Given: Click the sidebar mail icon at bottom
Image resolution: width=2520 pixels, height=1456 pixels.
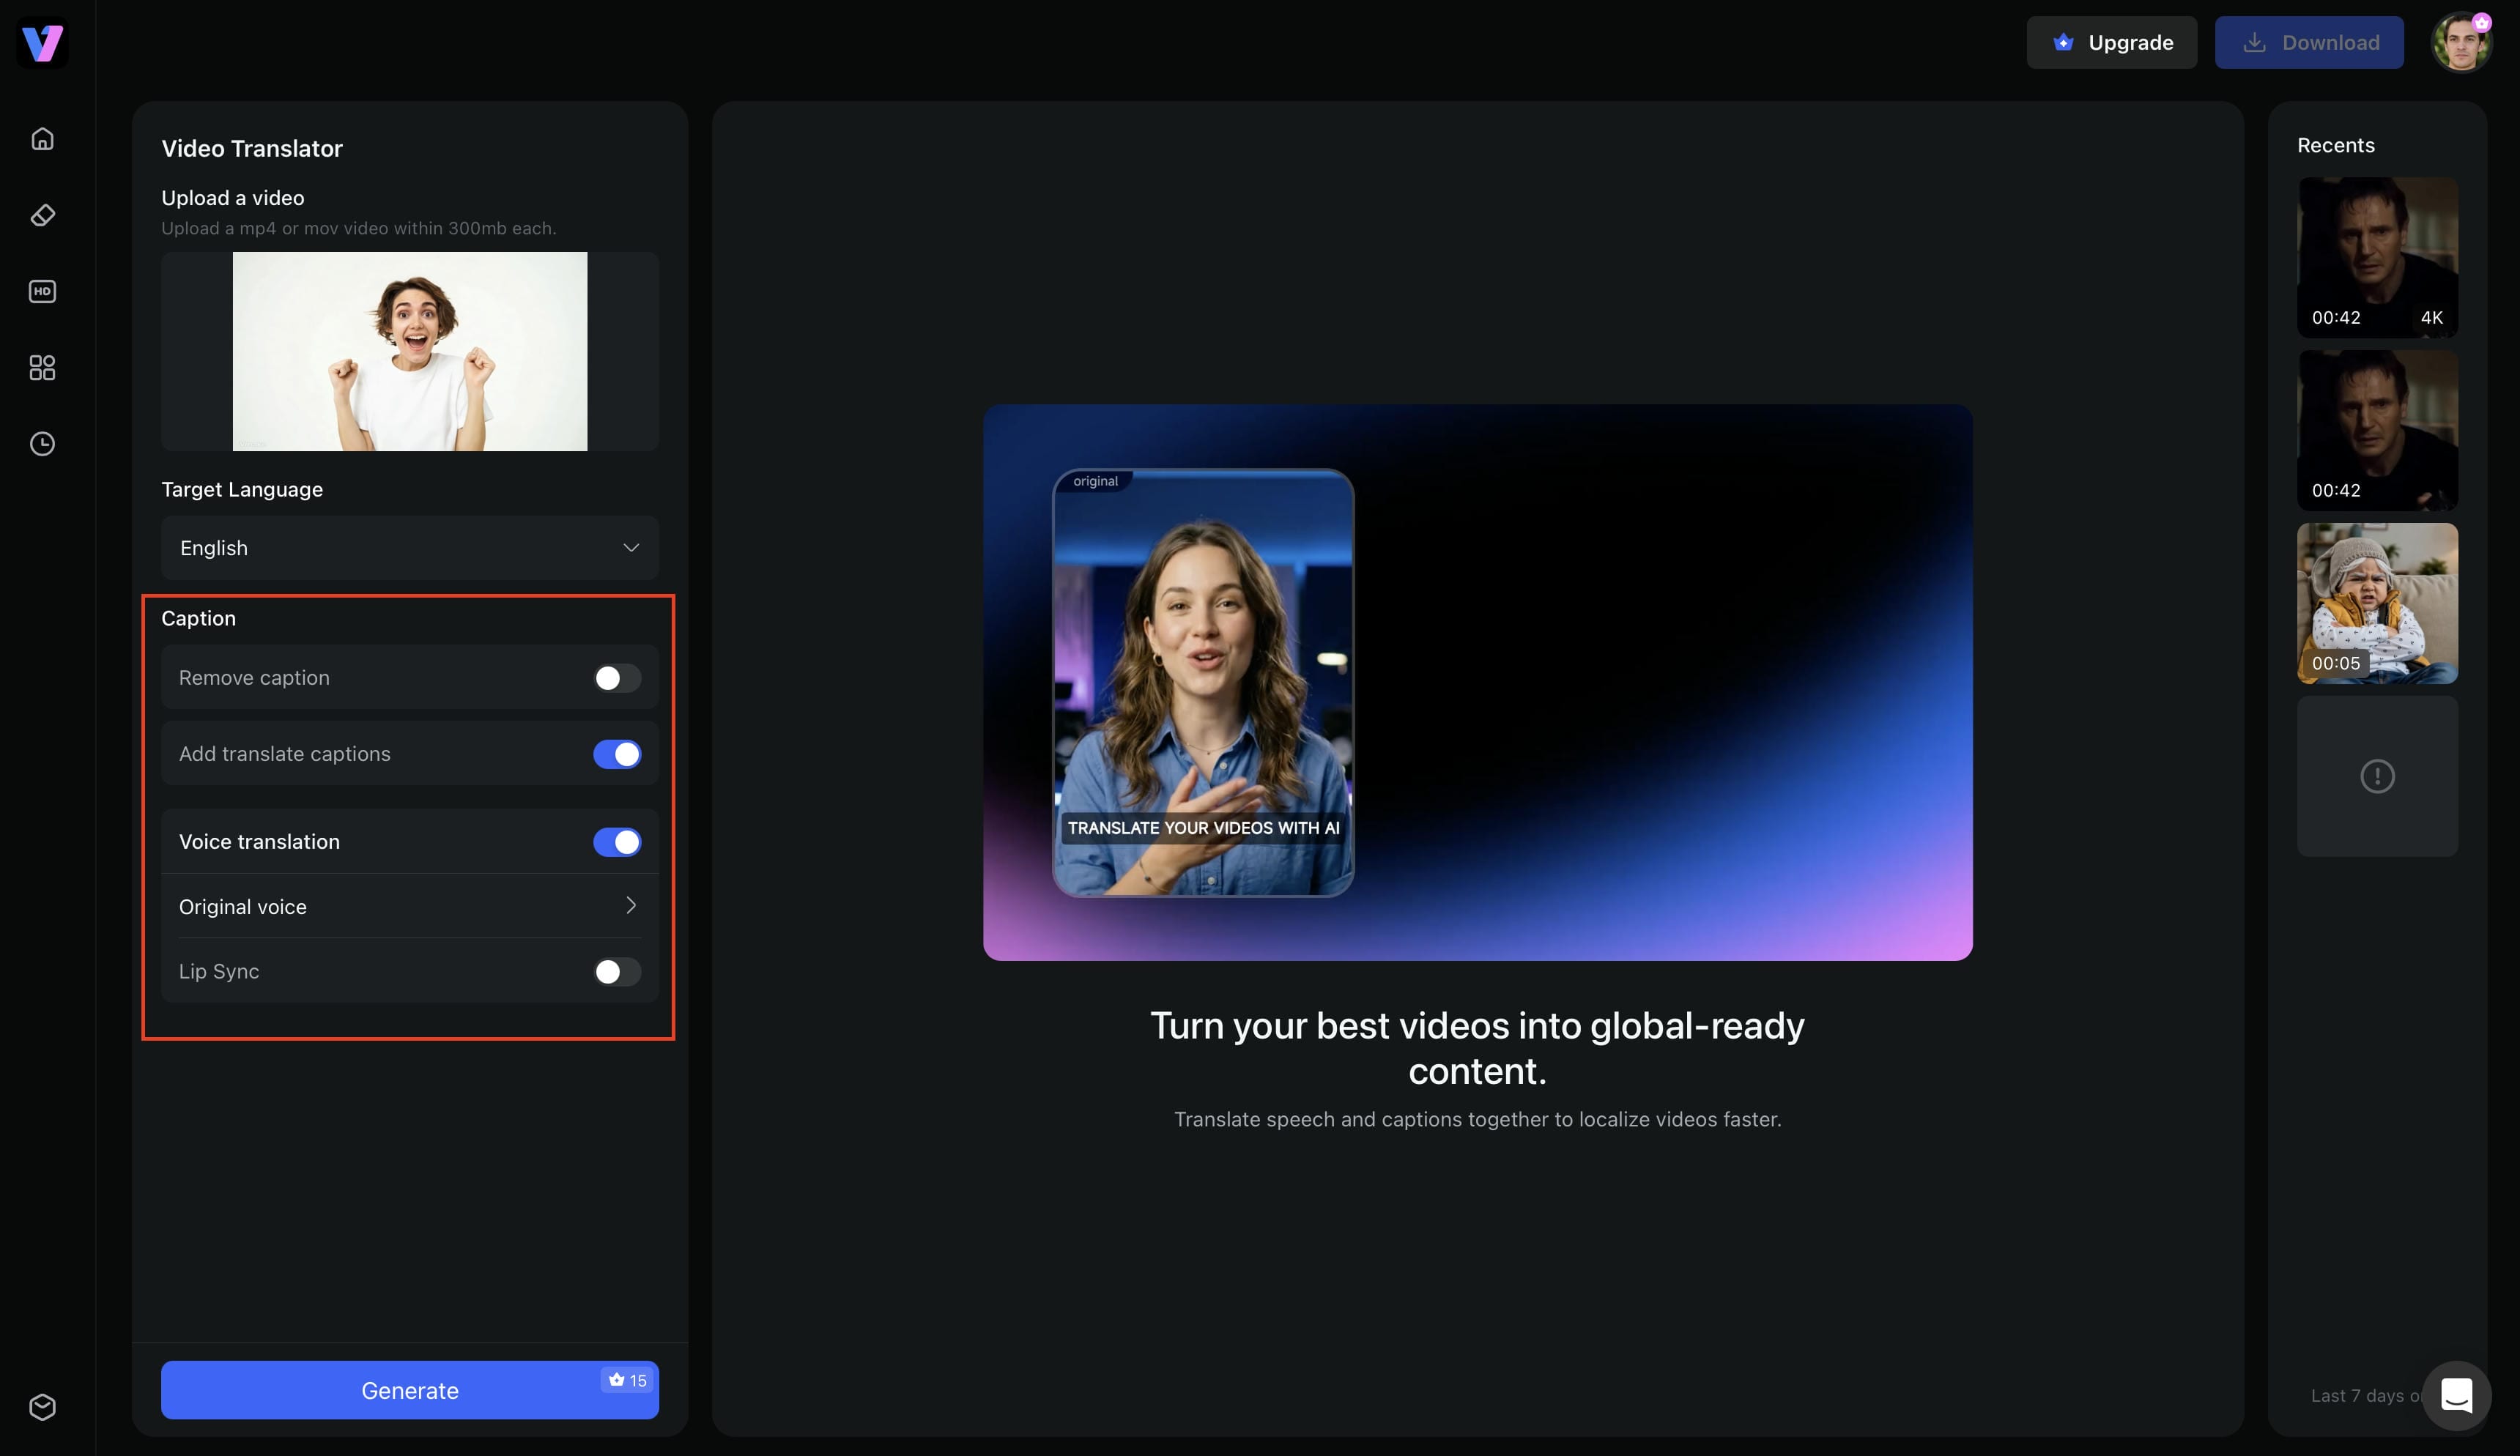Looking at the screenshot, I should [42, 1407].
